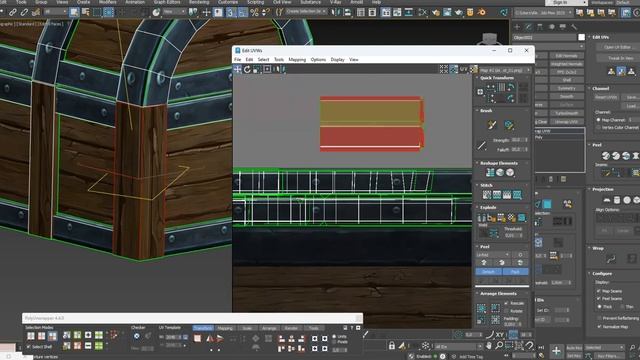Click the TurboSmooth modifier button
Screen dimensions: 640x360
coord(566,113)
